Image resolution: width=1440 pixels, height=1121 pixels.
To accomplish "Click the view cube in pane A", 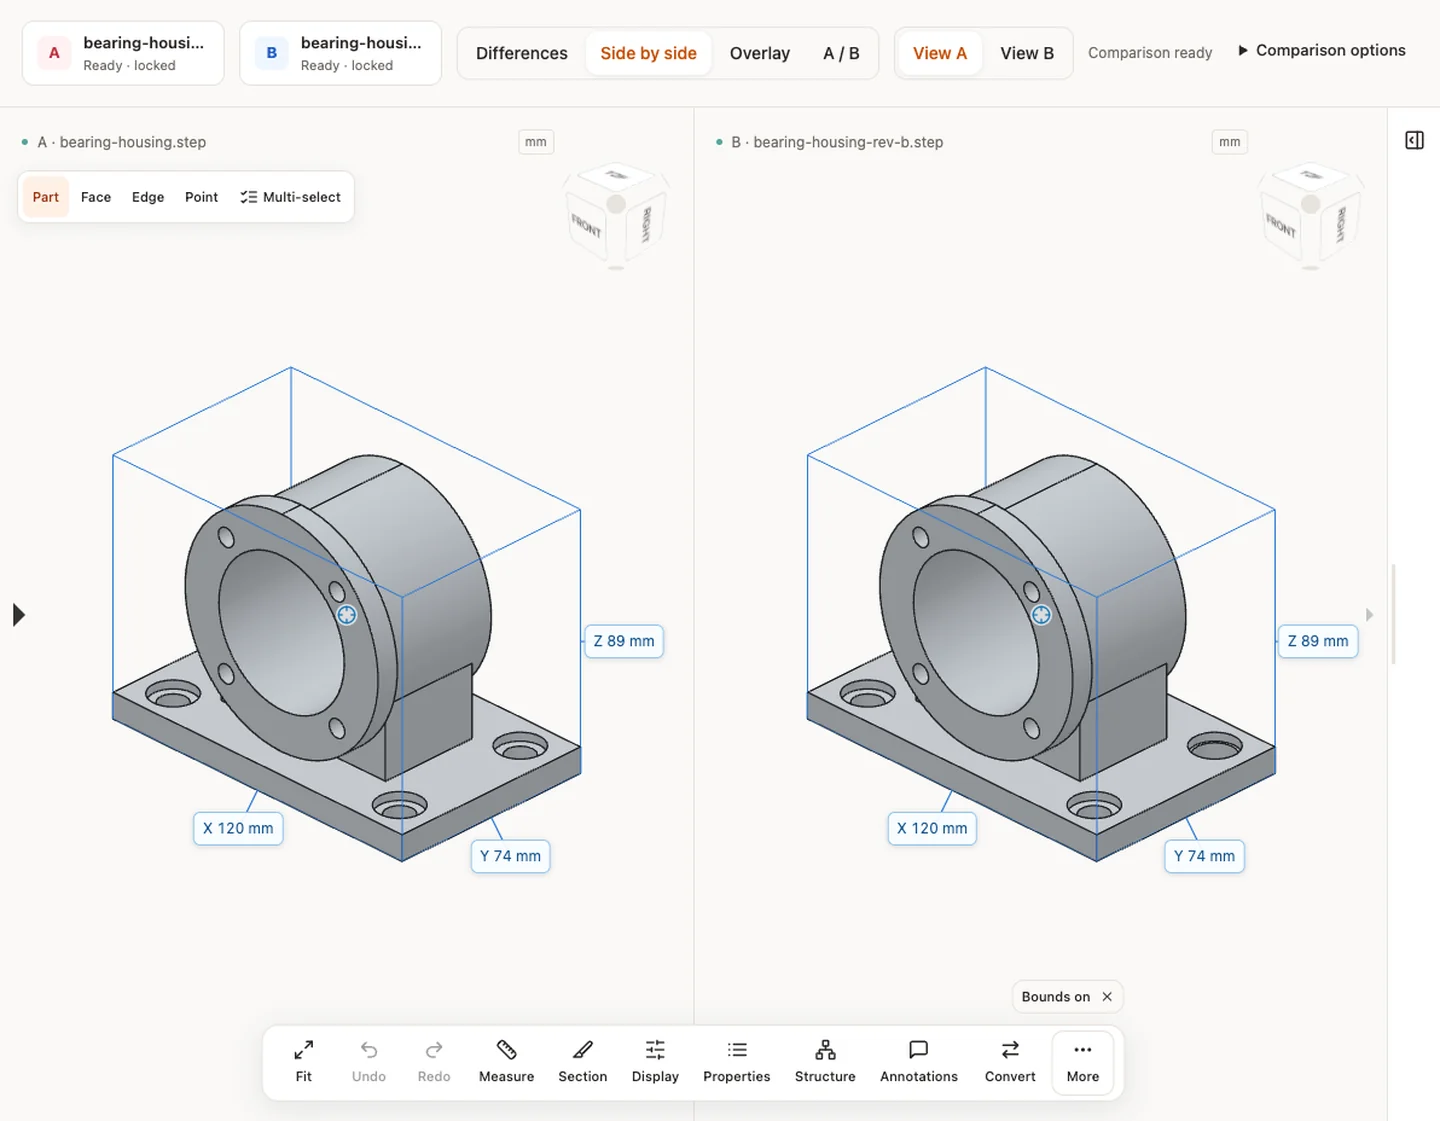I will pos(616,217).
